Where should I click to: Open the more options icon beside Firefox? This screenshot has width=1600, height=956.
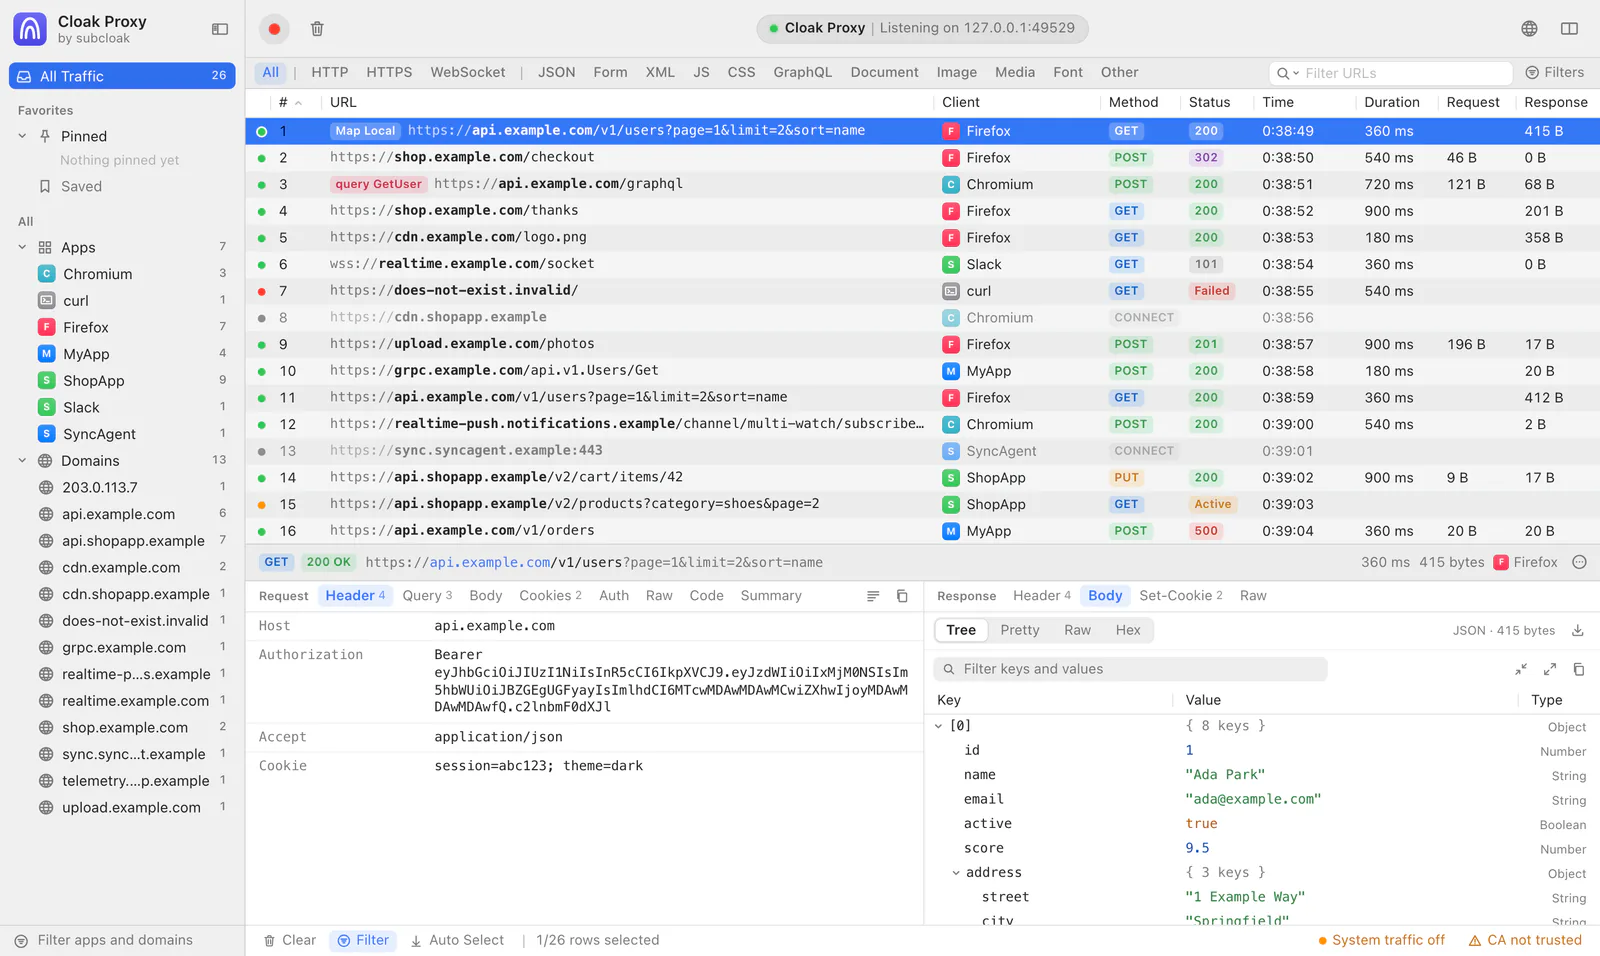click(x=1580, y=563)
